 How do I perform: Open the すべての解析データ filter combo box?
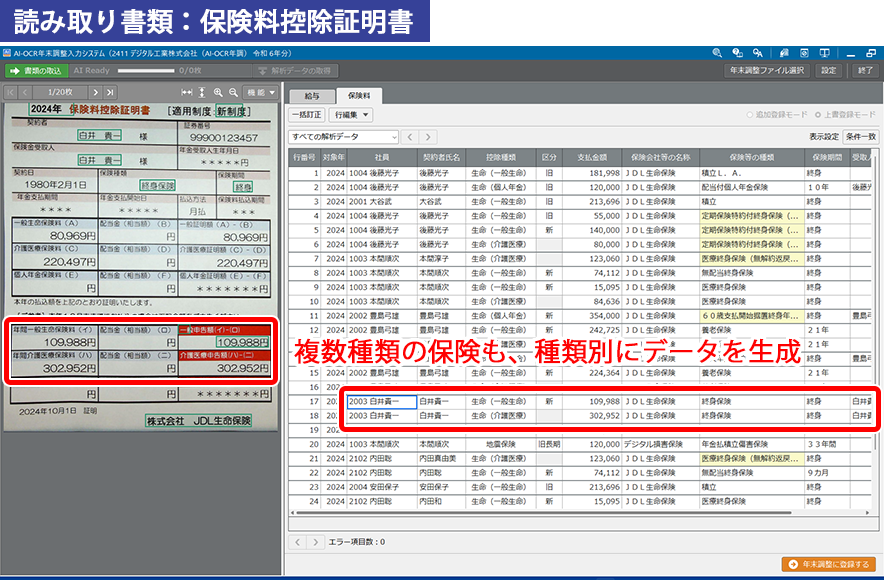344,136
